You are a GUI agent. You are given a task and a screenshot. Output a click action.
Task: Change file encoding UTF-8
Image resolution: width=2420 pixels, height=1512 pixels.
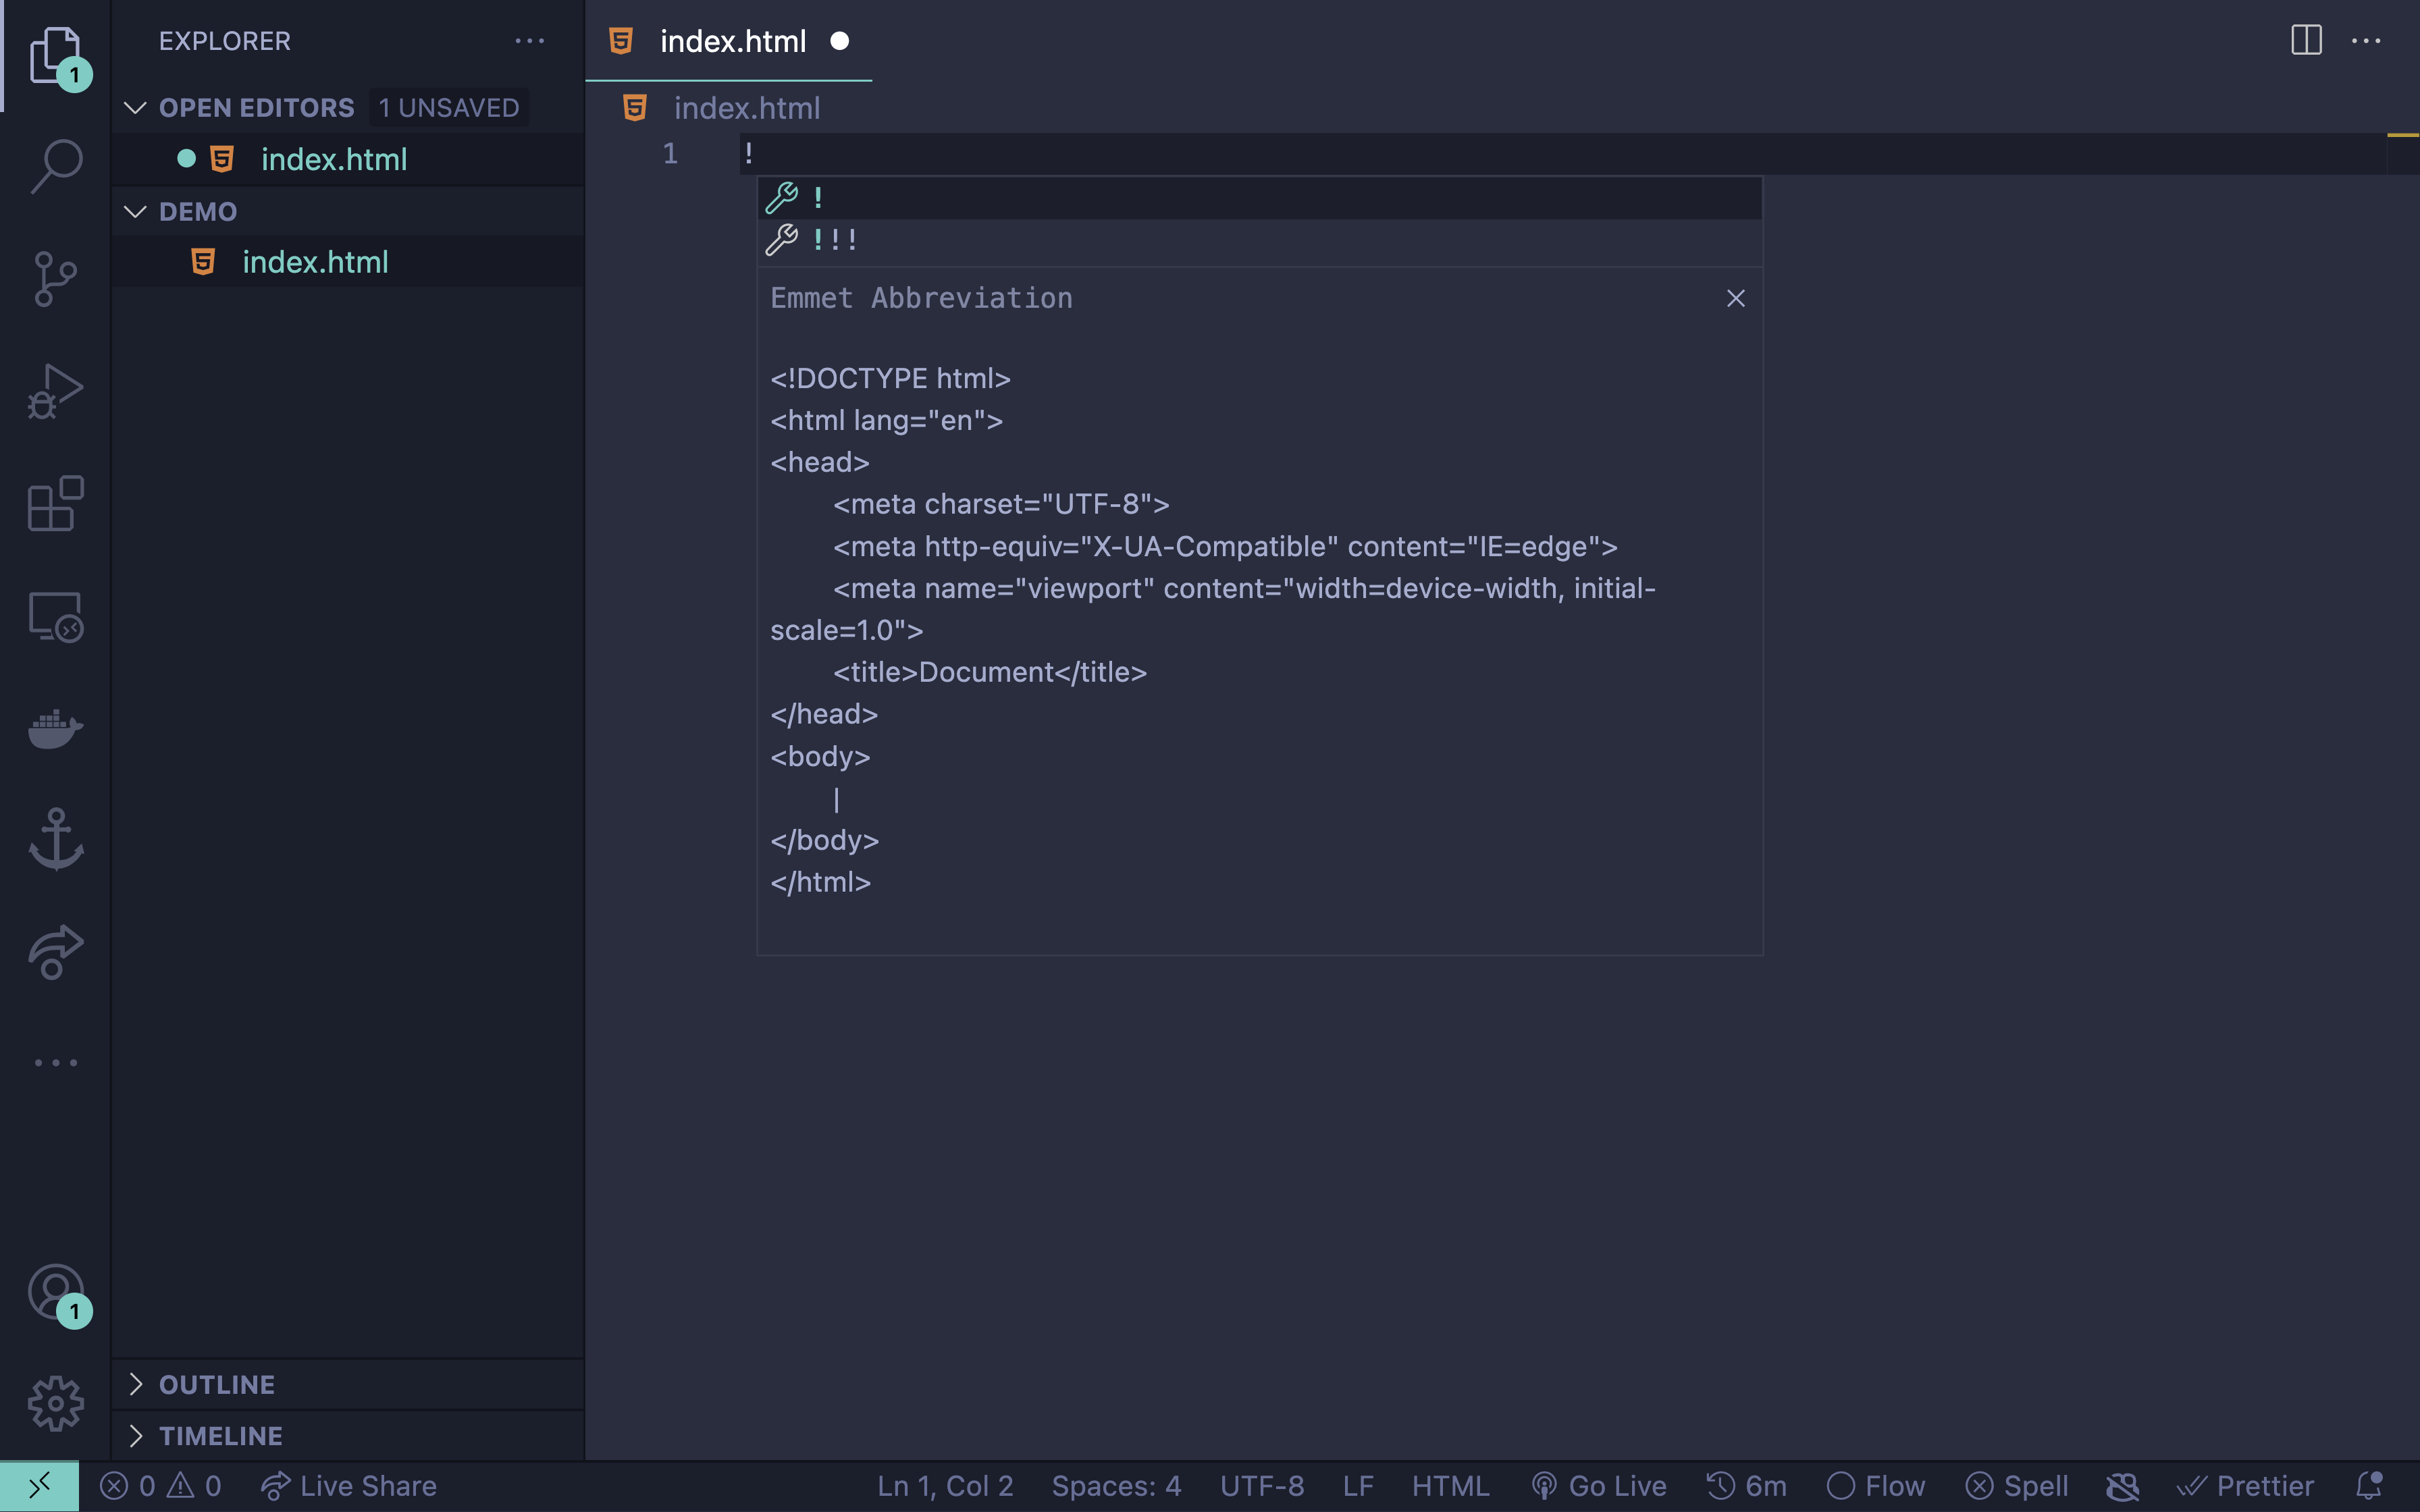[x=1262, y=1486]
